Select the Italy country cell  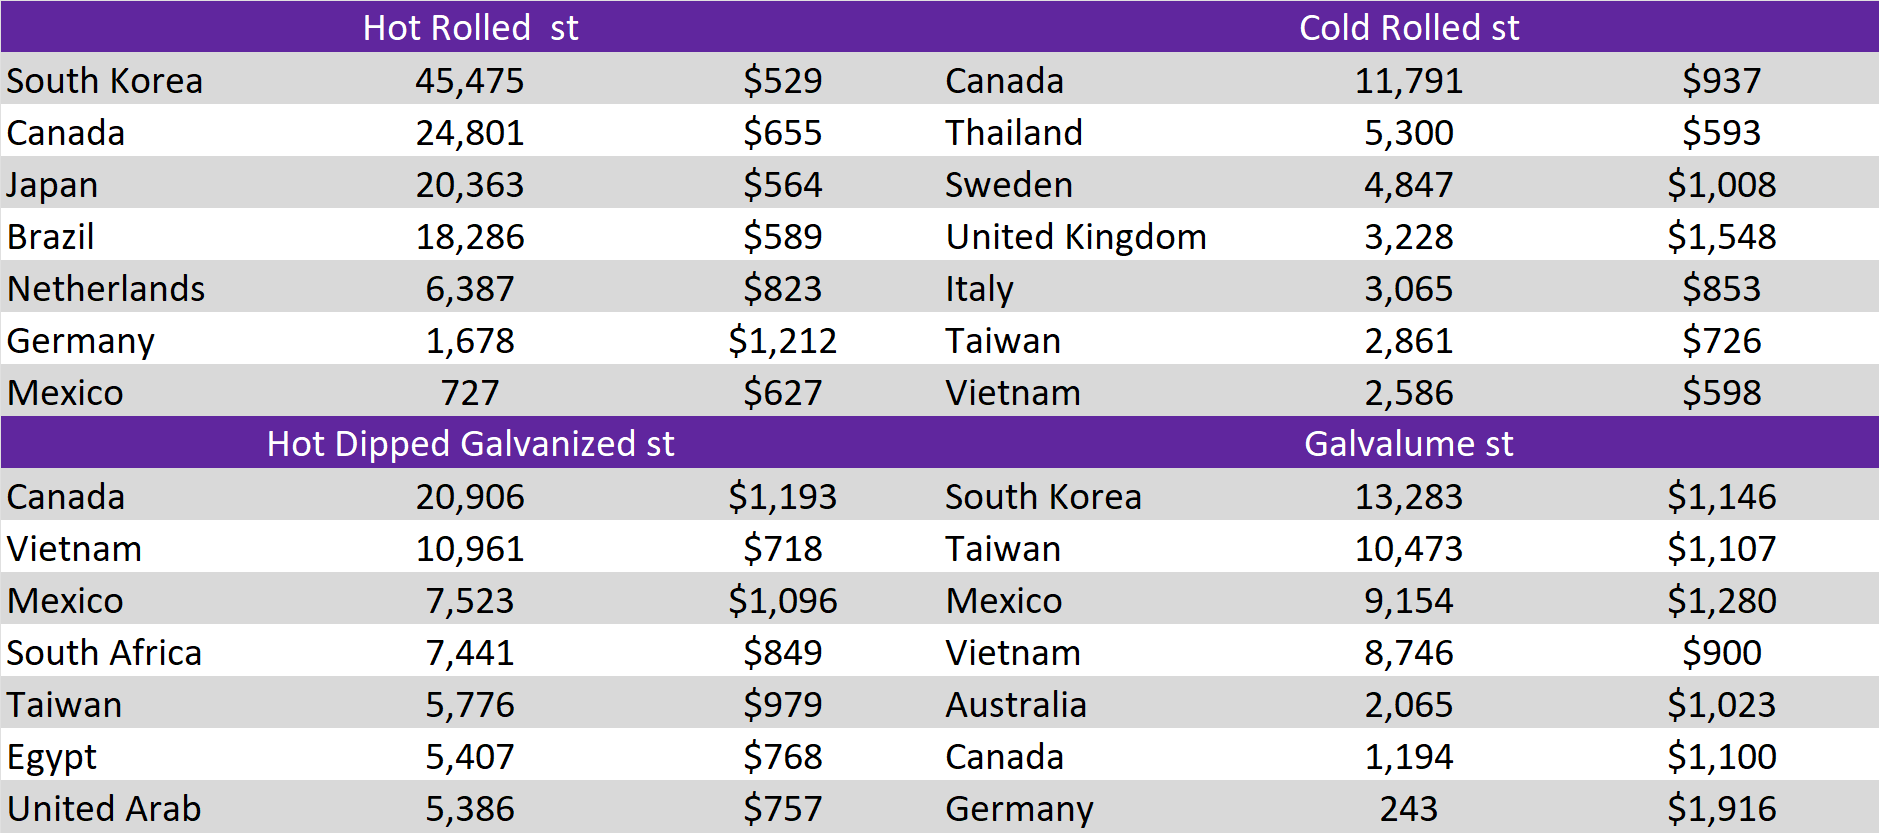coord(979,289)
